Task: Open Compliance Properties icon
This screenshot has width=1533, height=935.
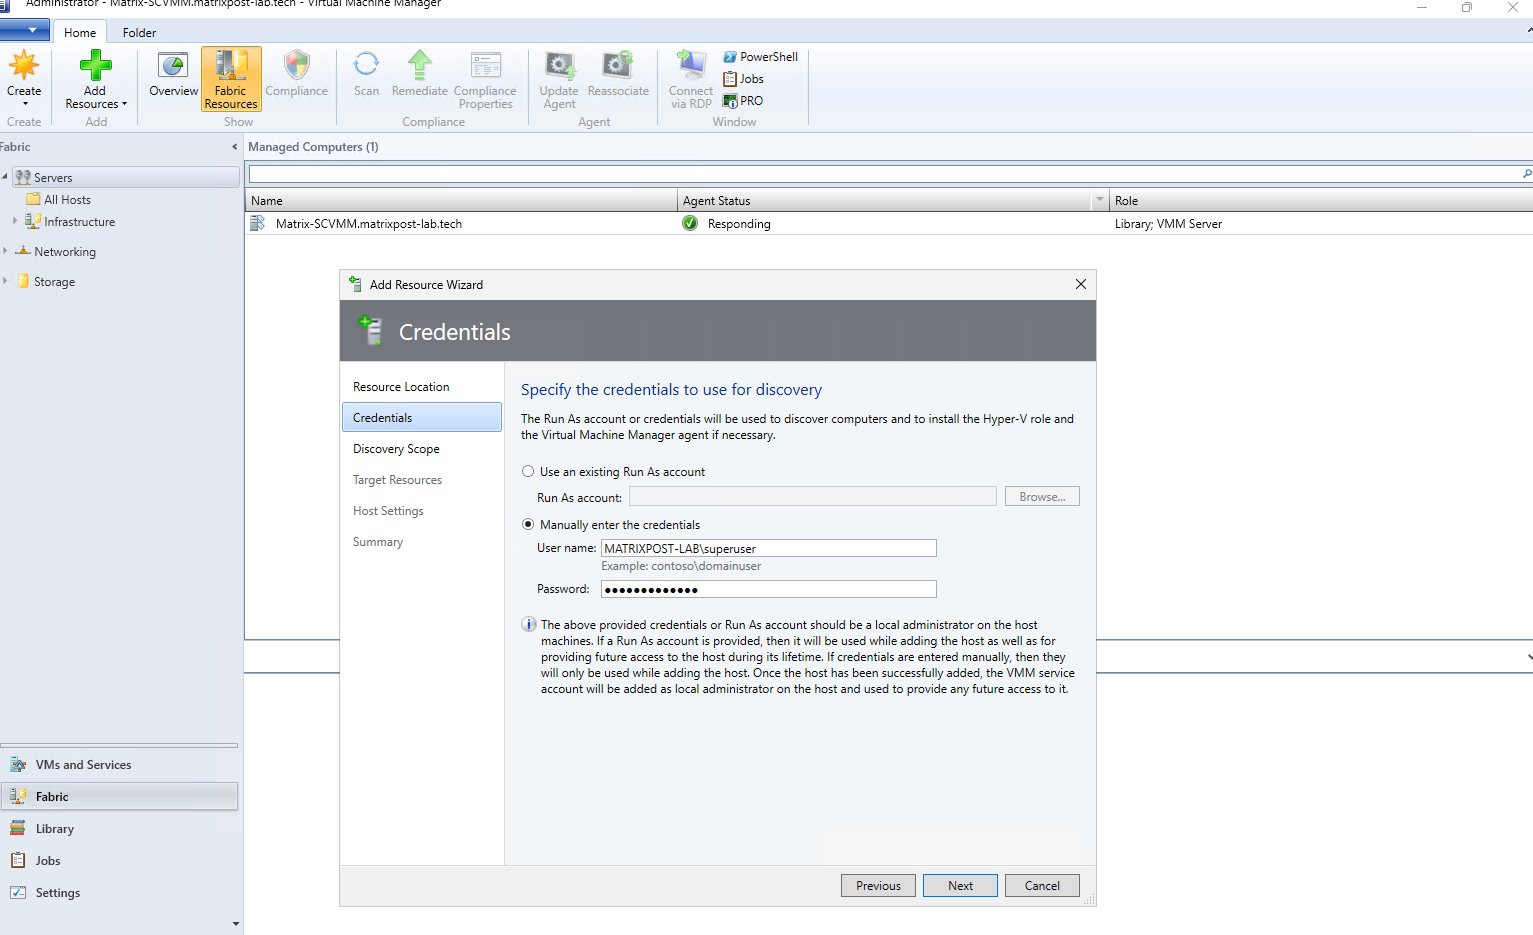Action: [486, 66]
